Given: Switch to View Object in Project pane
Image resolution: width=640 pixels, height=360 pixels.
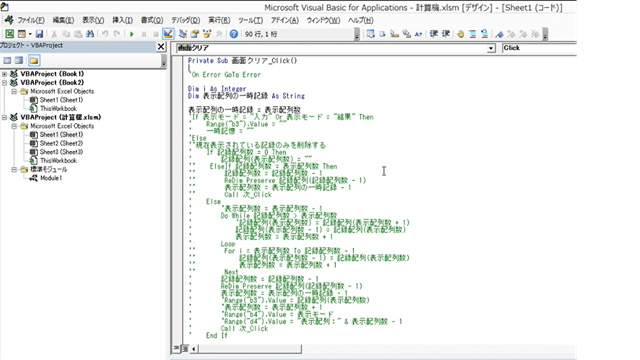Looking at the screenshot, I should pos(19,60).
